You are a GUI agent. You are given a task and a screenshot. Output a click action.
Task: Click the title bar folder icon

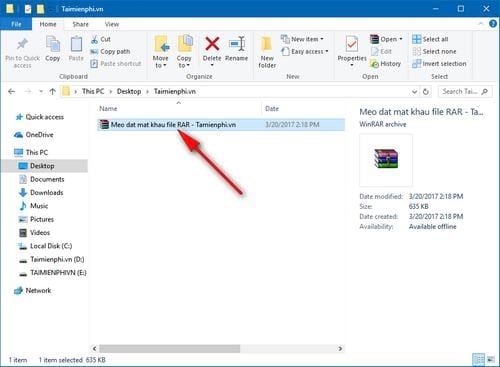[9, 9]
